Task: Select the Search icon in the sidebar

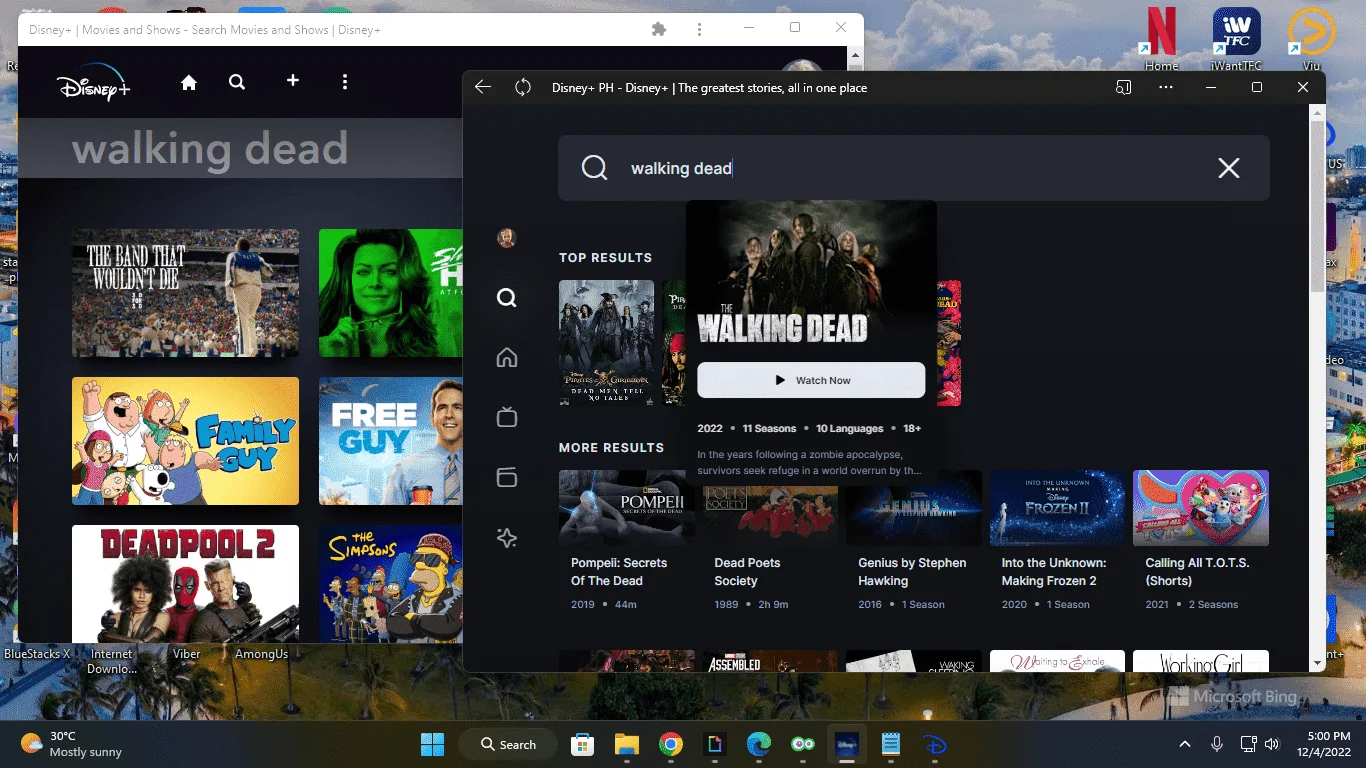Action: pos(507,298)
